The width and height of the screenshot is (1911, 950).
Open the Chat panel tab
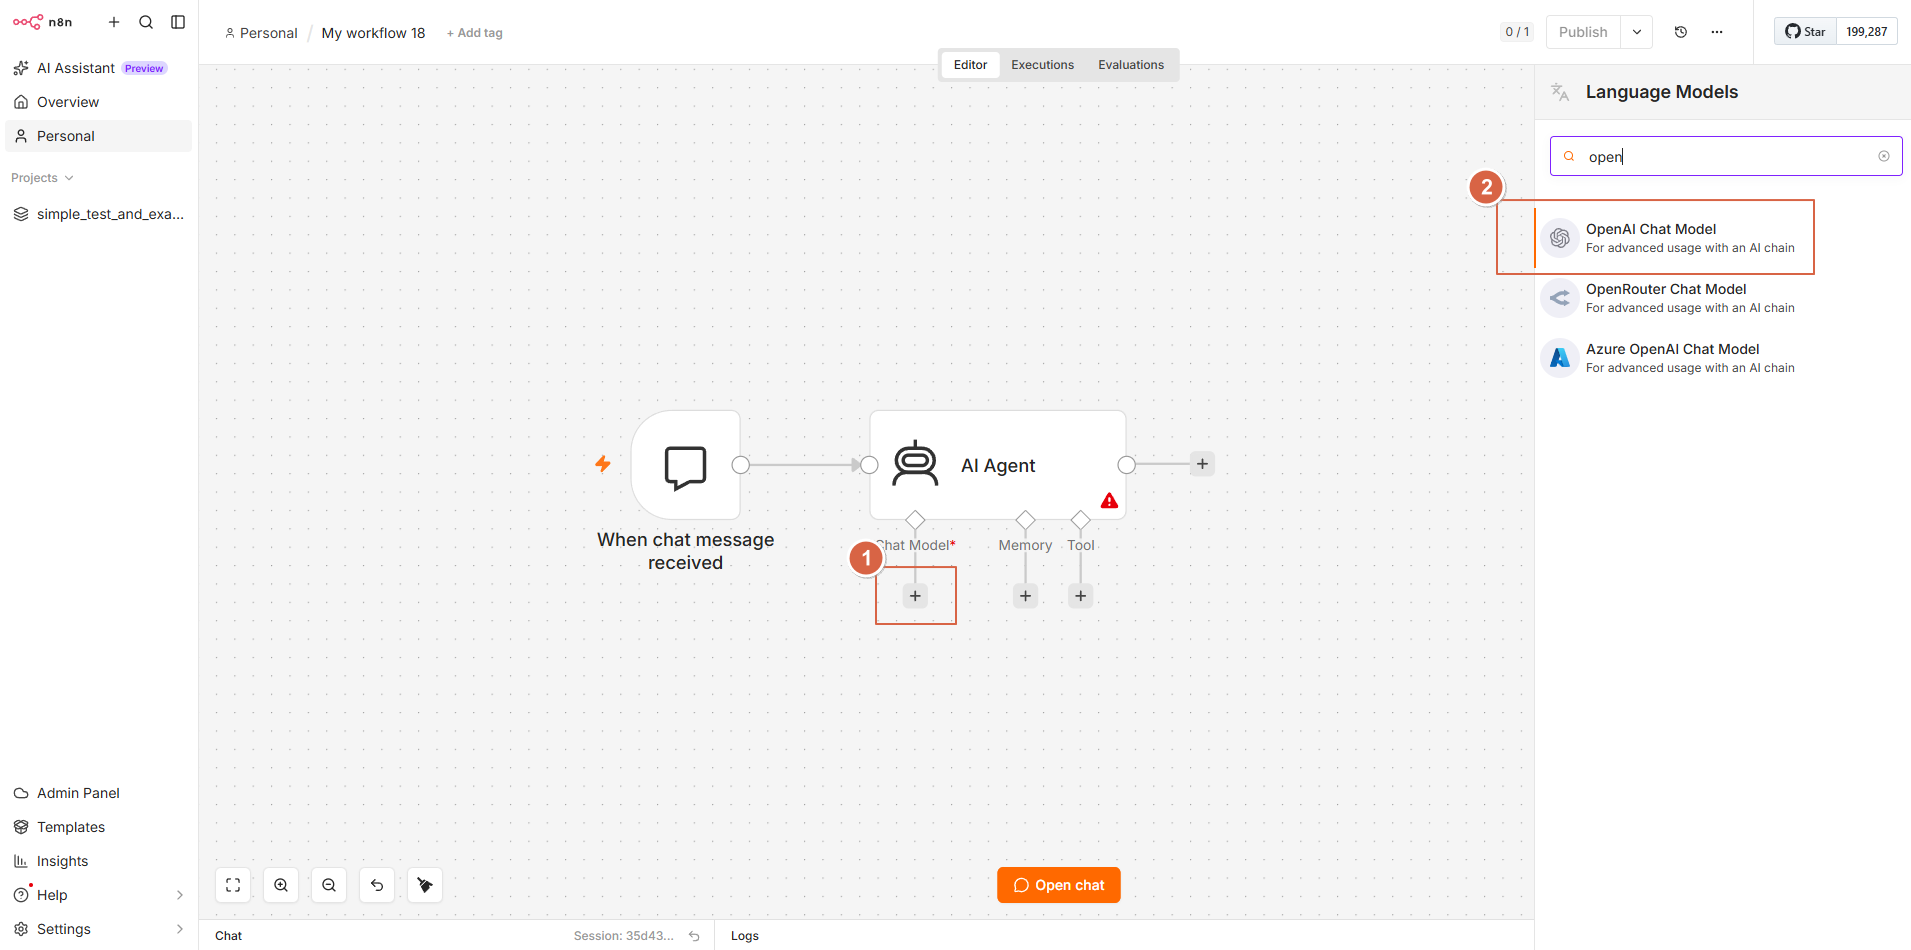(228, 936)
